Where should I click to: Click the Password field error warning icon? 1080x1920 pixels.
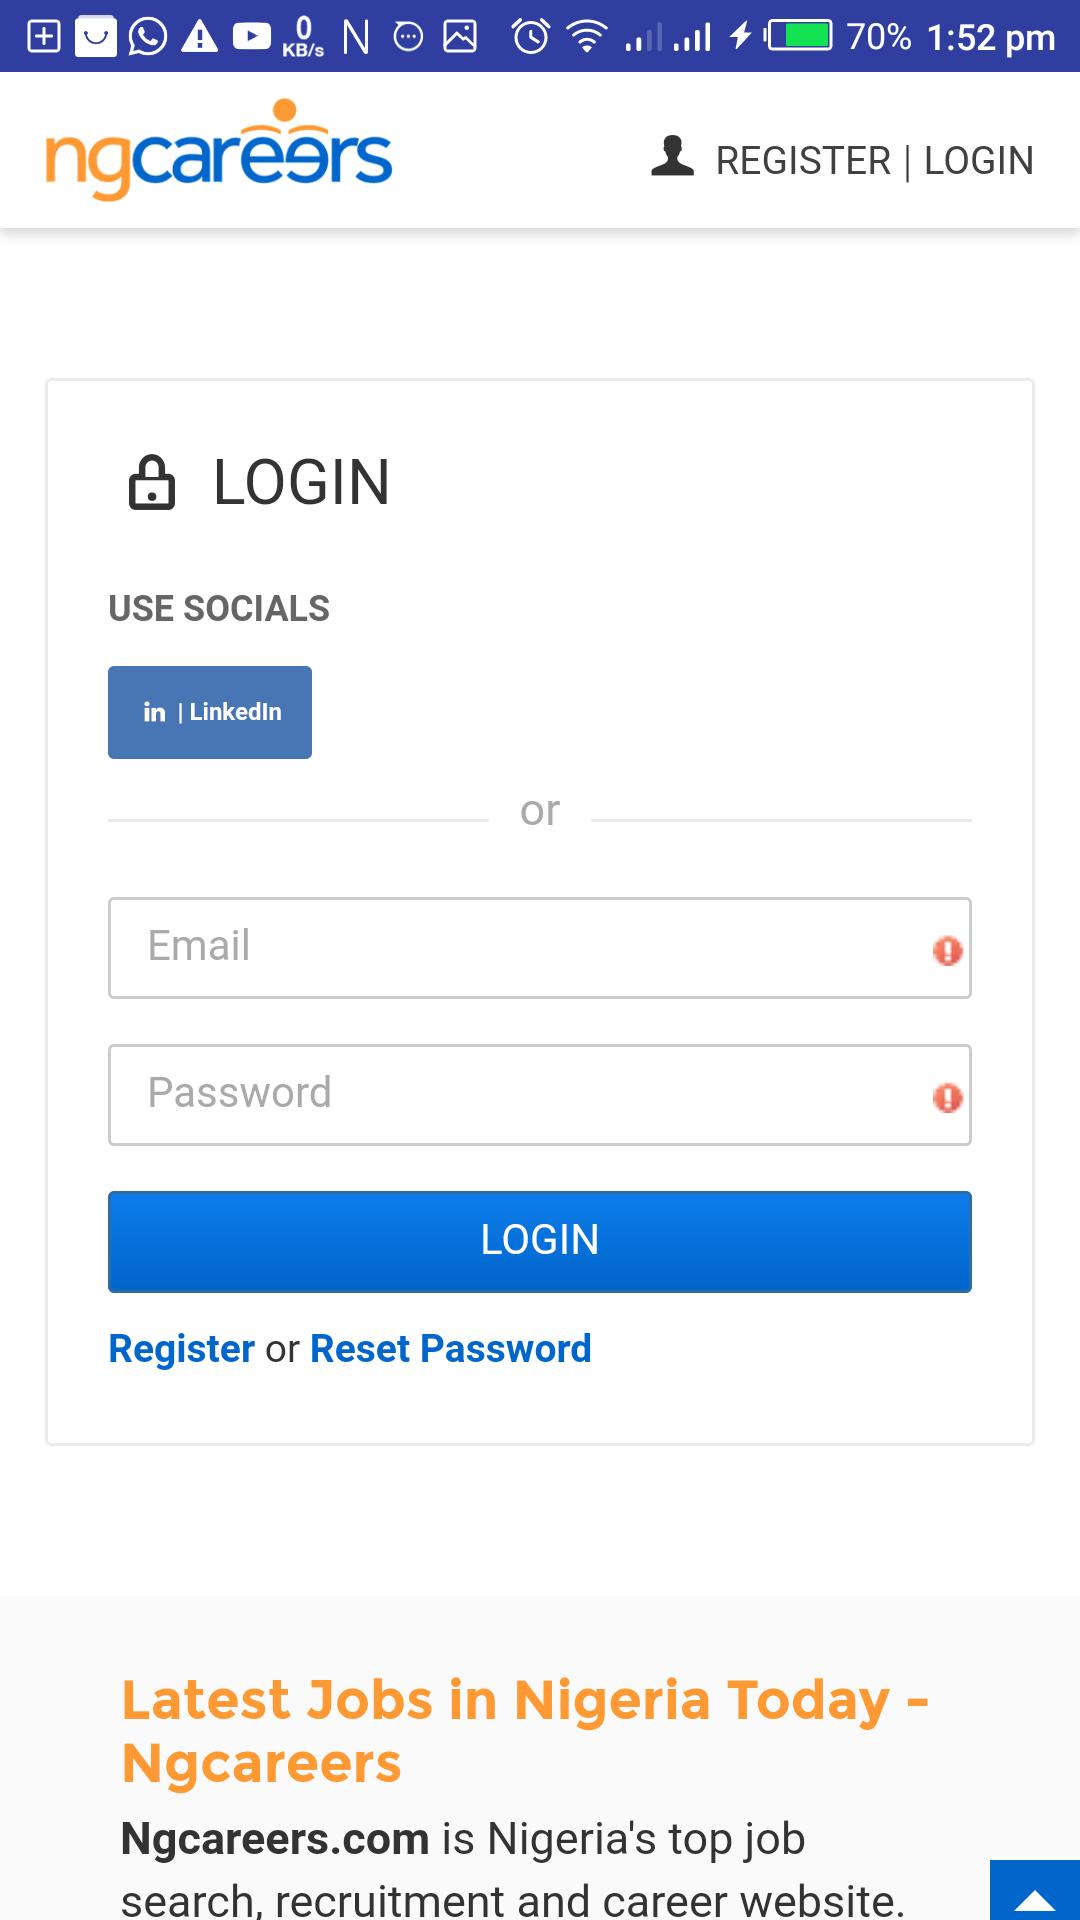point(947,1097)
